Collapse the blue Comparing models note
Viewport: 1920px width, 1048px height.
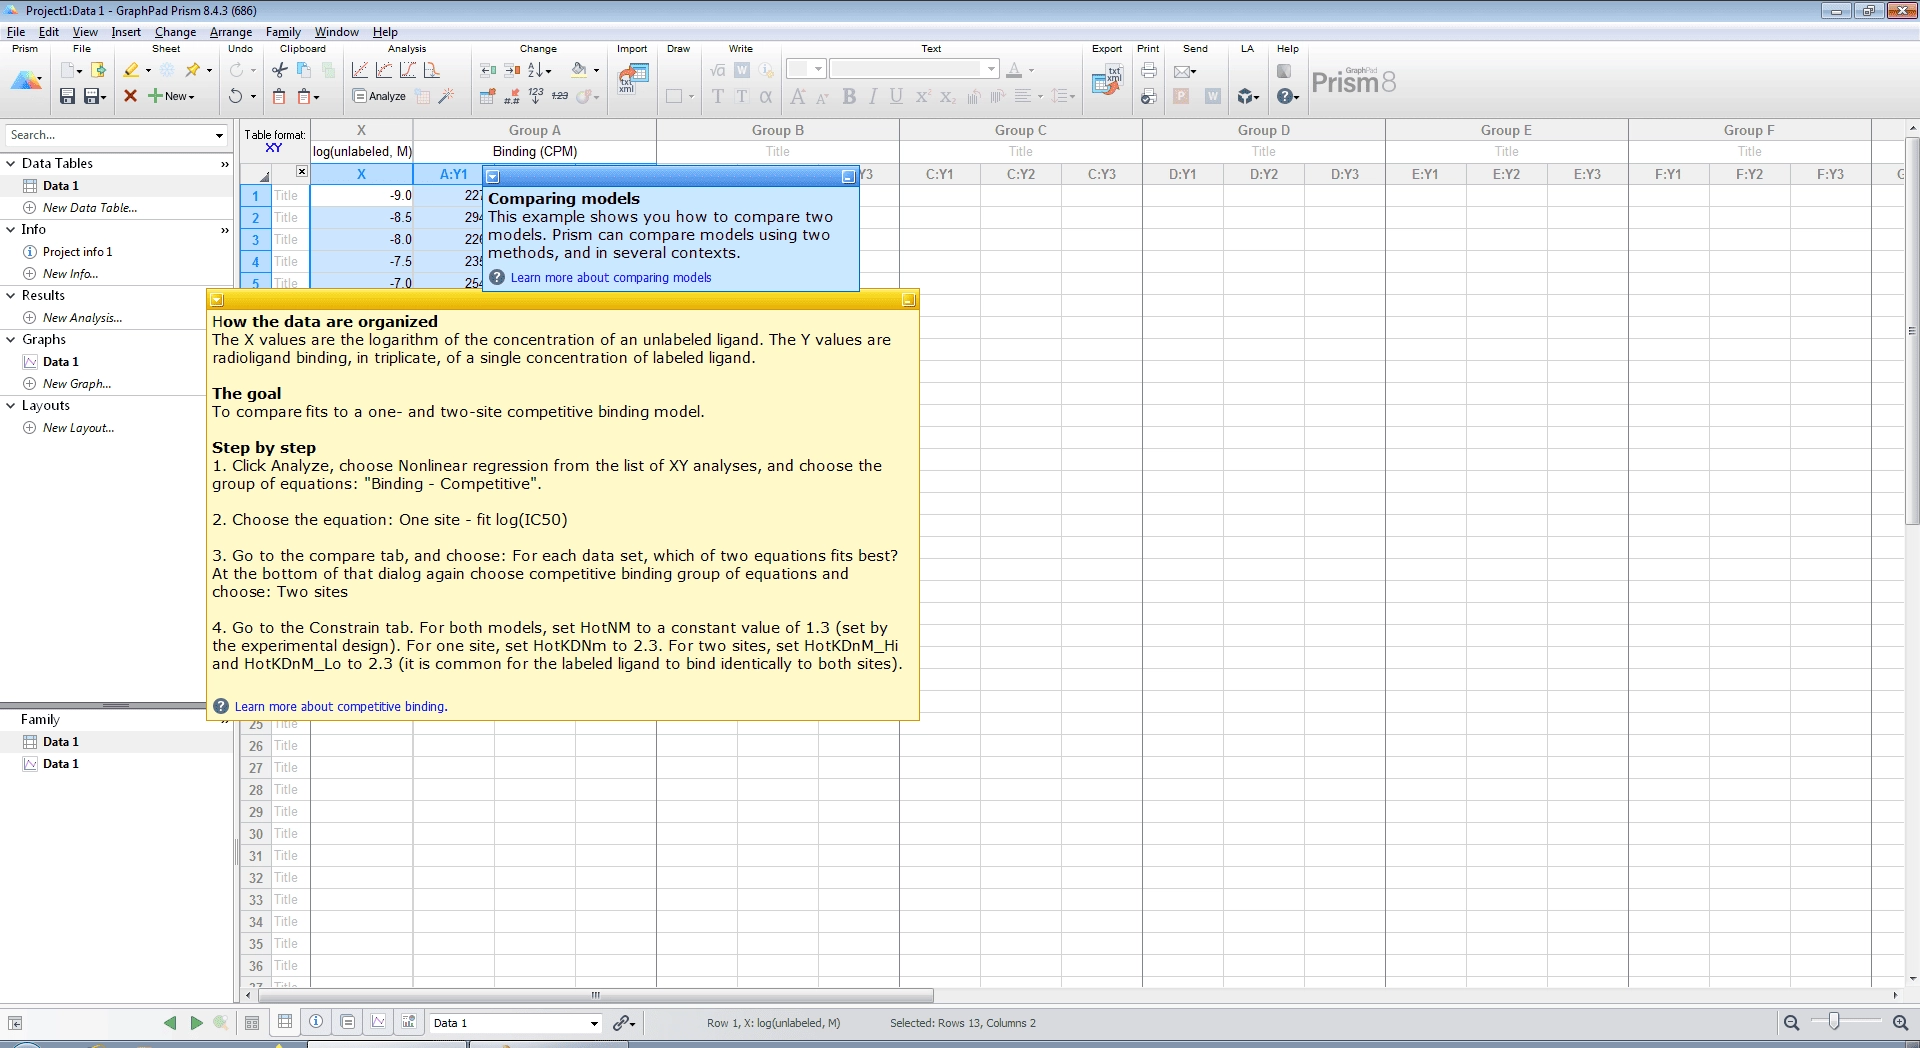848,177
